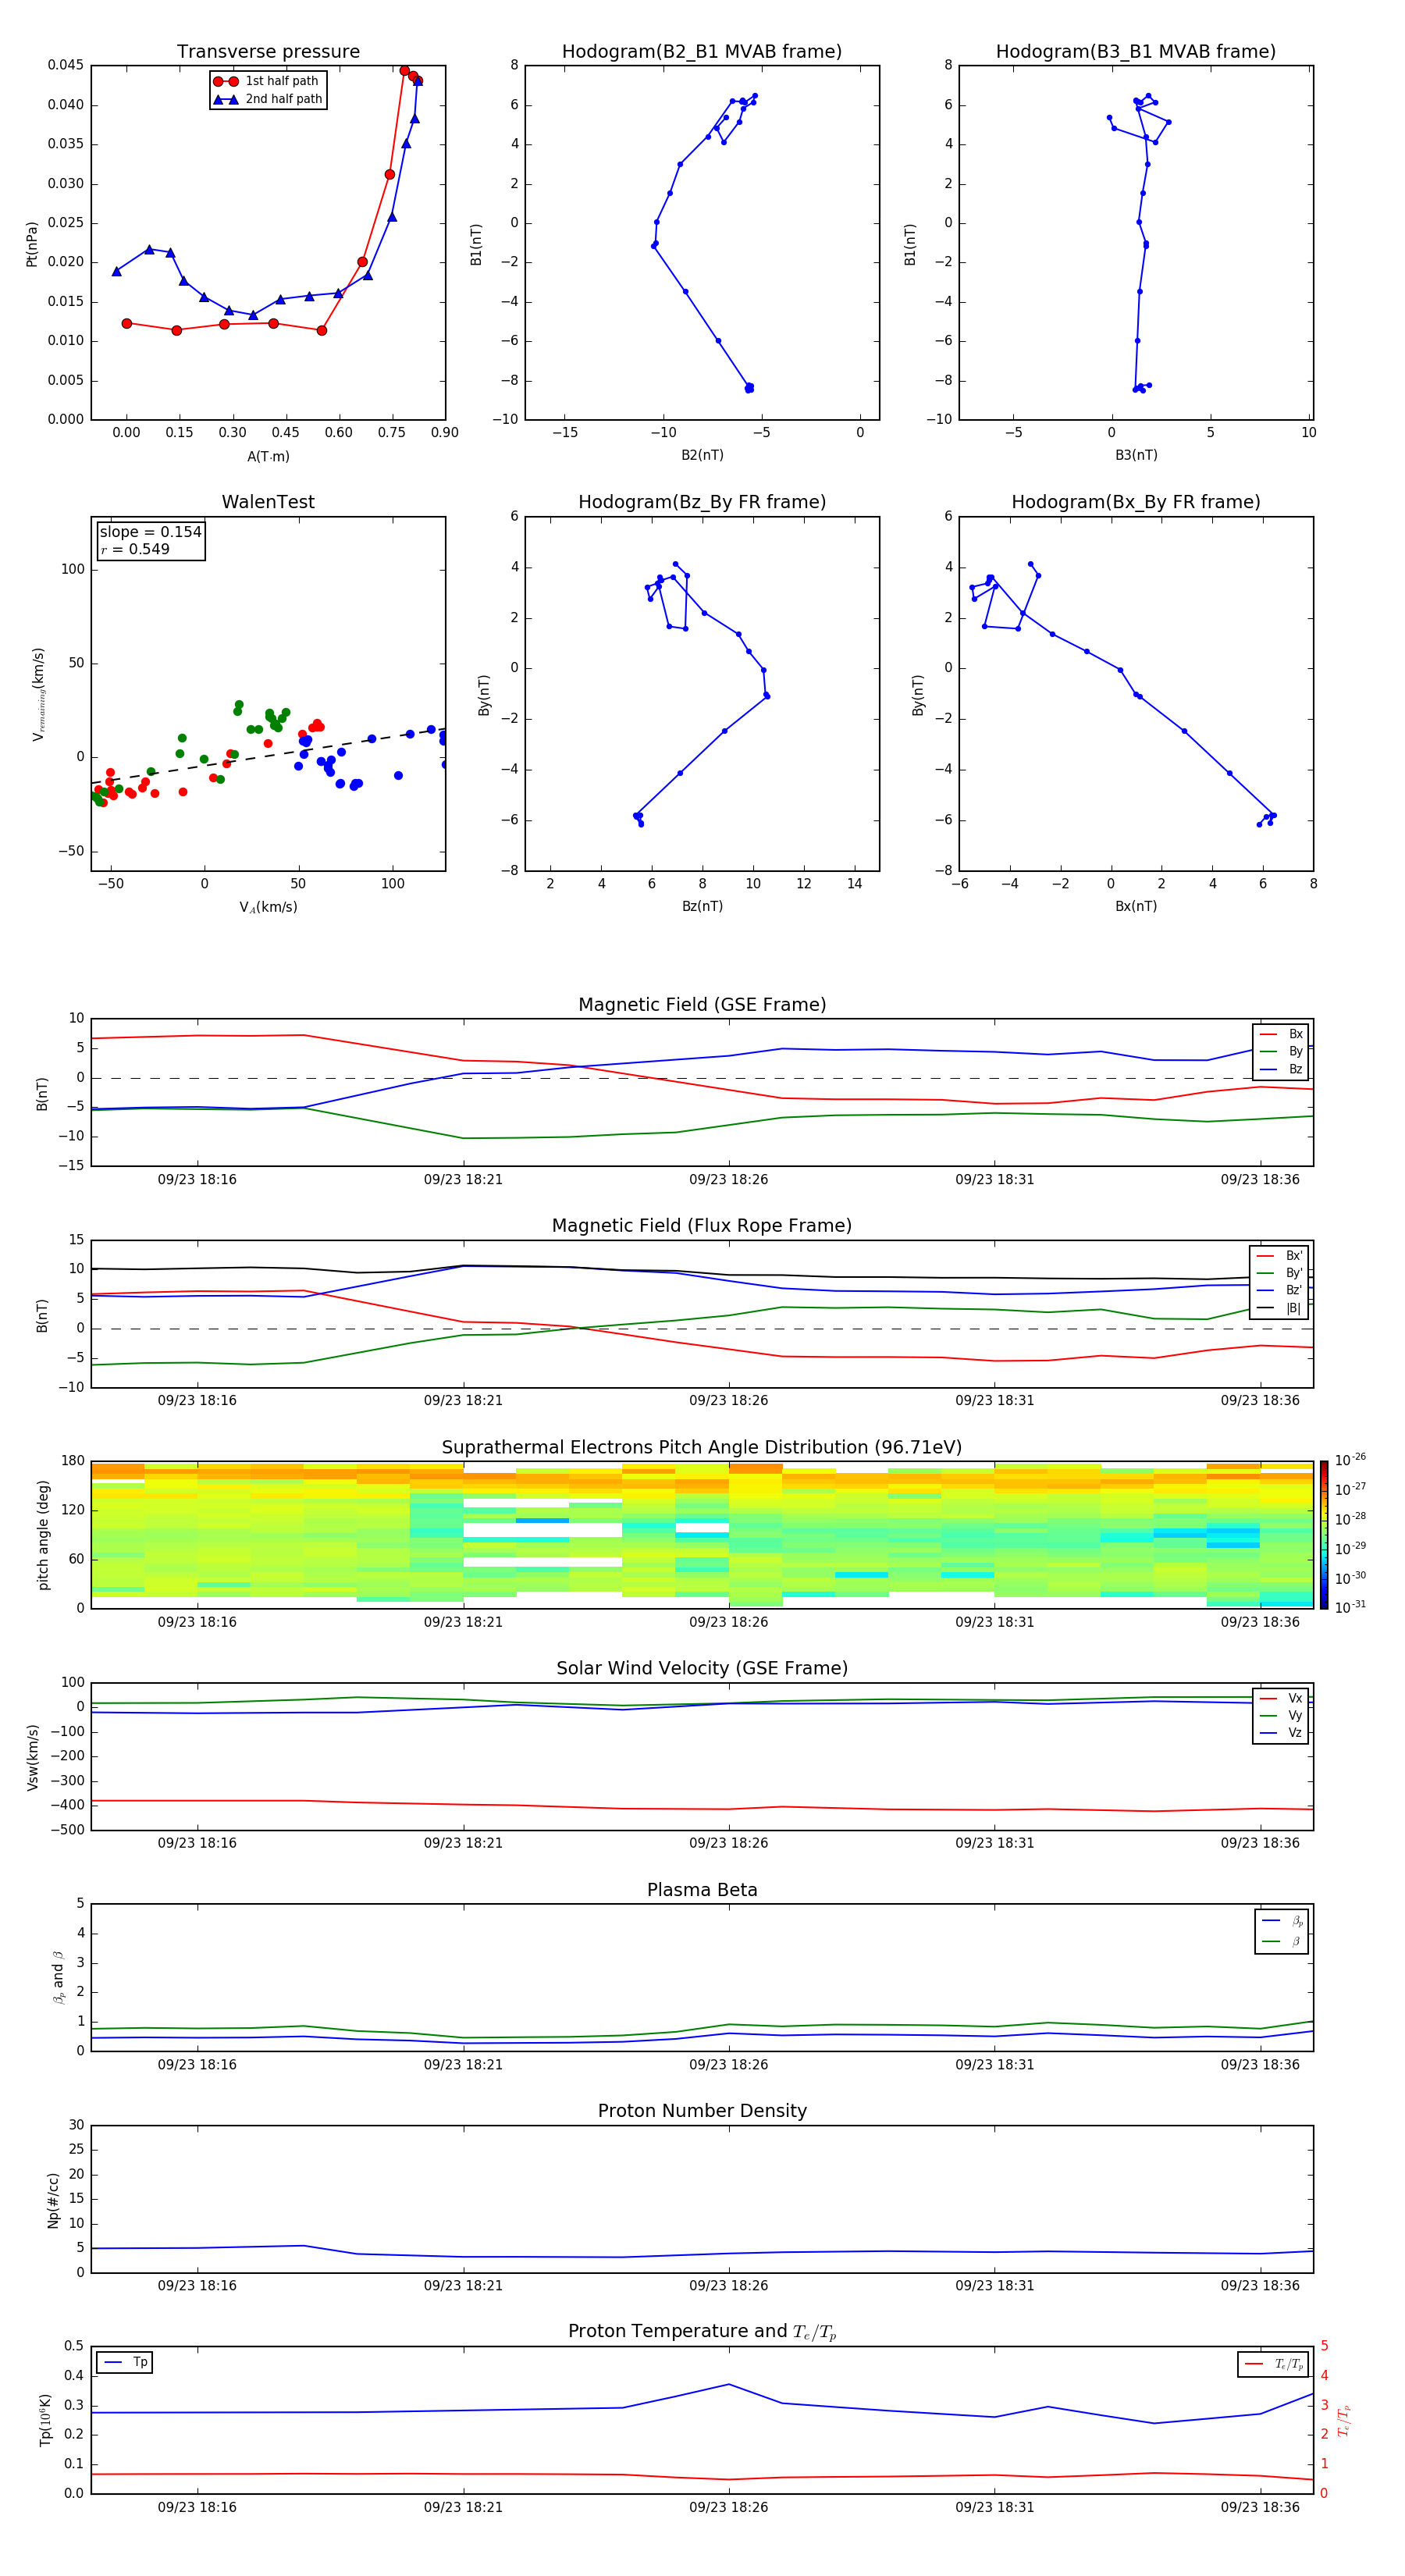Click the 'Pt(nPa)' y-axis label
The height and width of the screenshot is (2576, 1405).
31,243
